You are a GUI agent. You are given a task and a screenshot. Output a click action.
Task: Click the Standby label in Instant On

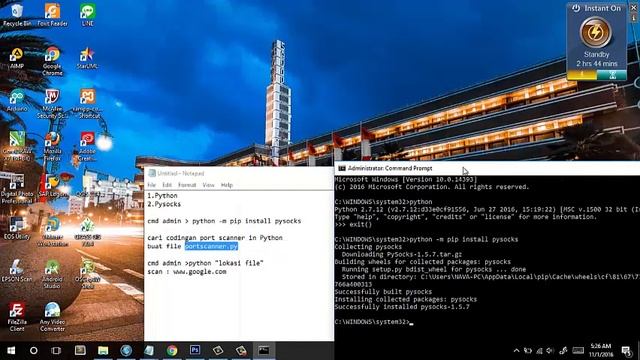[596, 54]
